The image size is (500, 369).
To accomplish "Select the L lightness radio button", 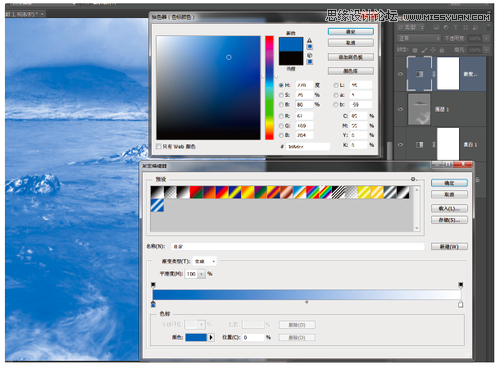I will coord(336,85).
